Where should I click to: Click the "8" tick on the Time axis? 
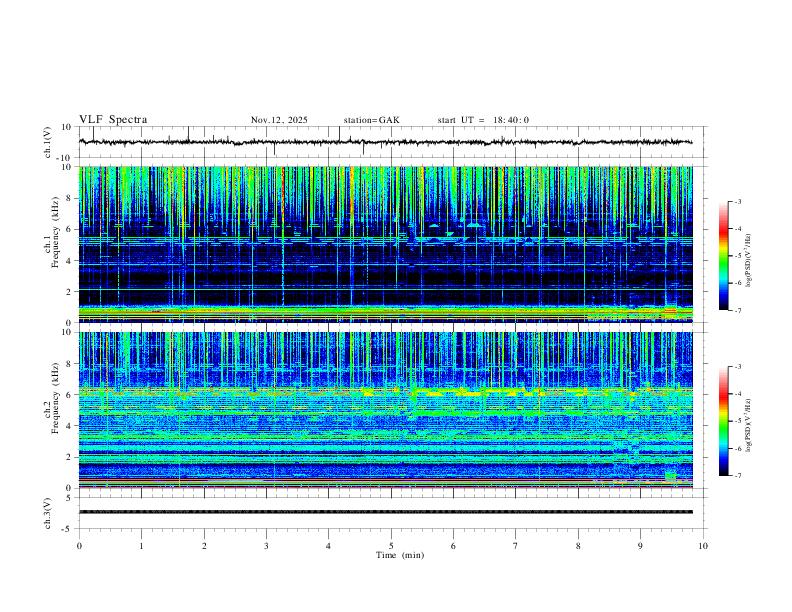click(578, 546)
